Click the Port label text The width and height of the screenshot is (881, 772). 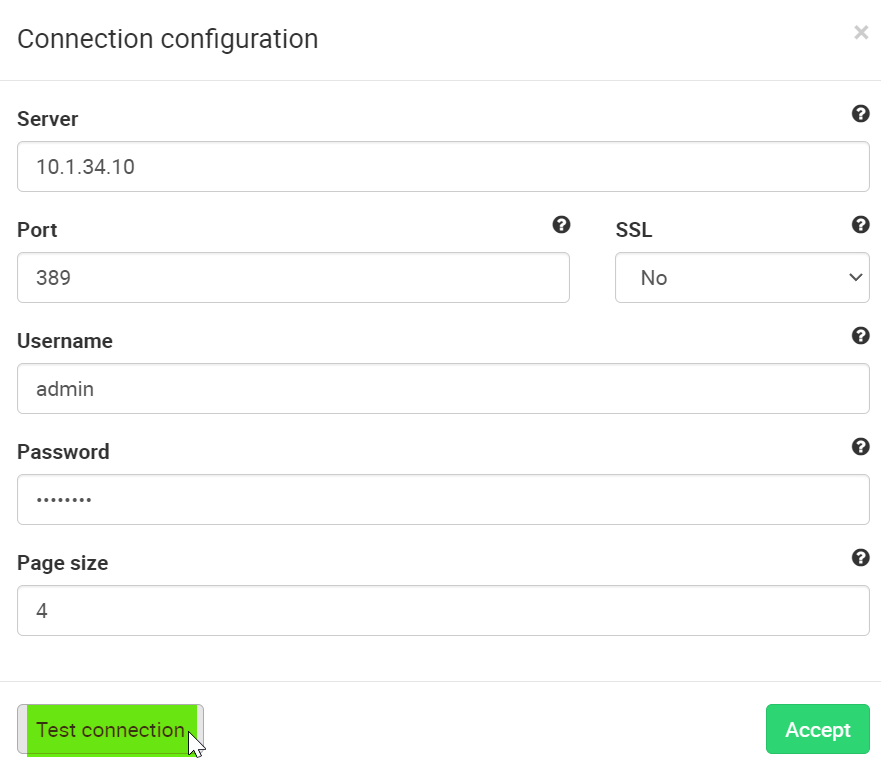[37, 230]
